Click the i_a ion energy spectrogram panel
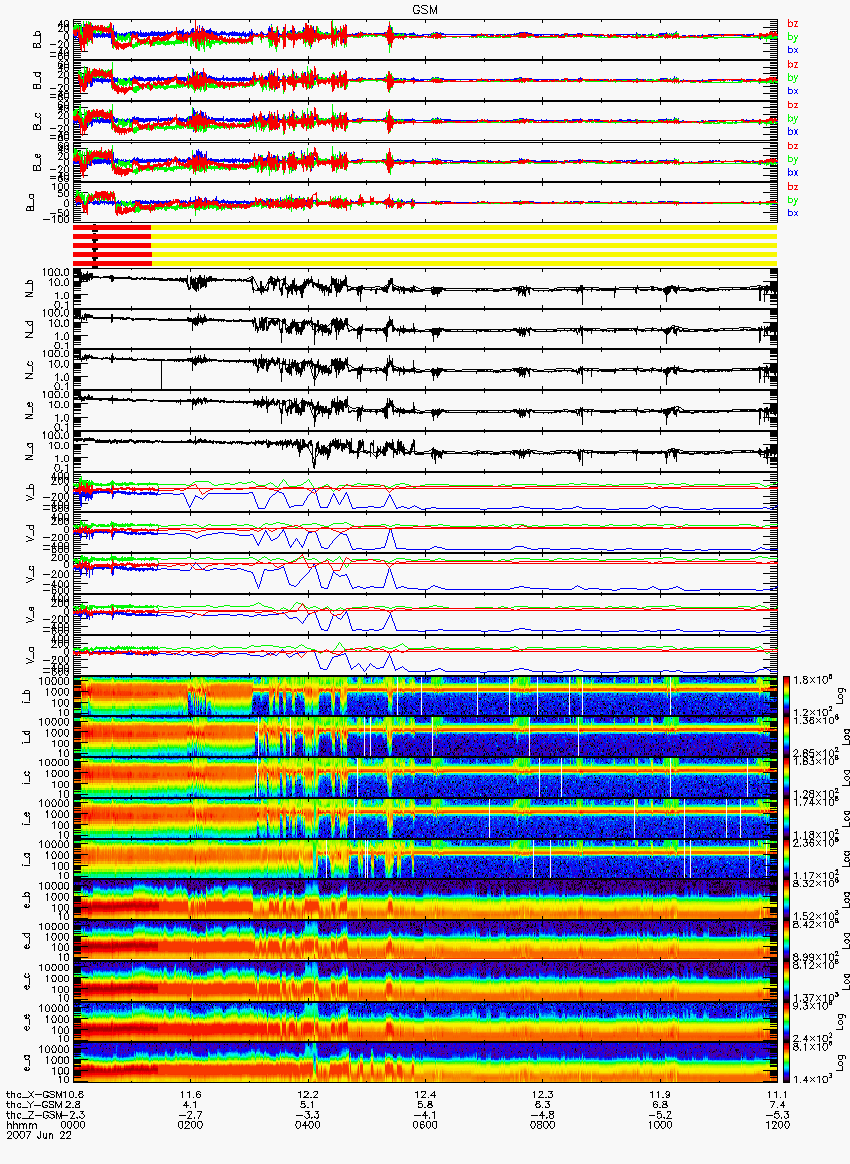Screen dimensions: 850x1164 point(425,859)
